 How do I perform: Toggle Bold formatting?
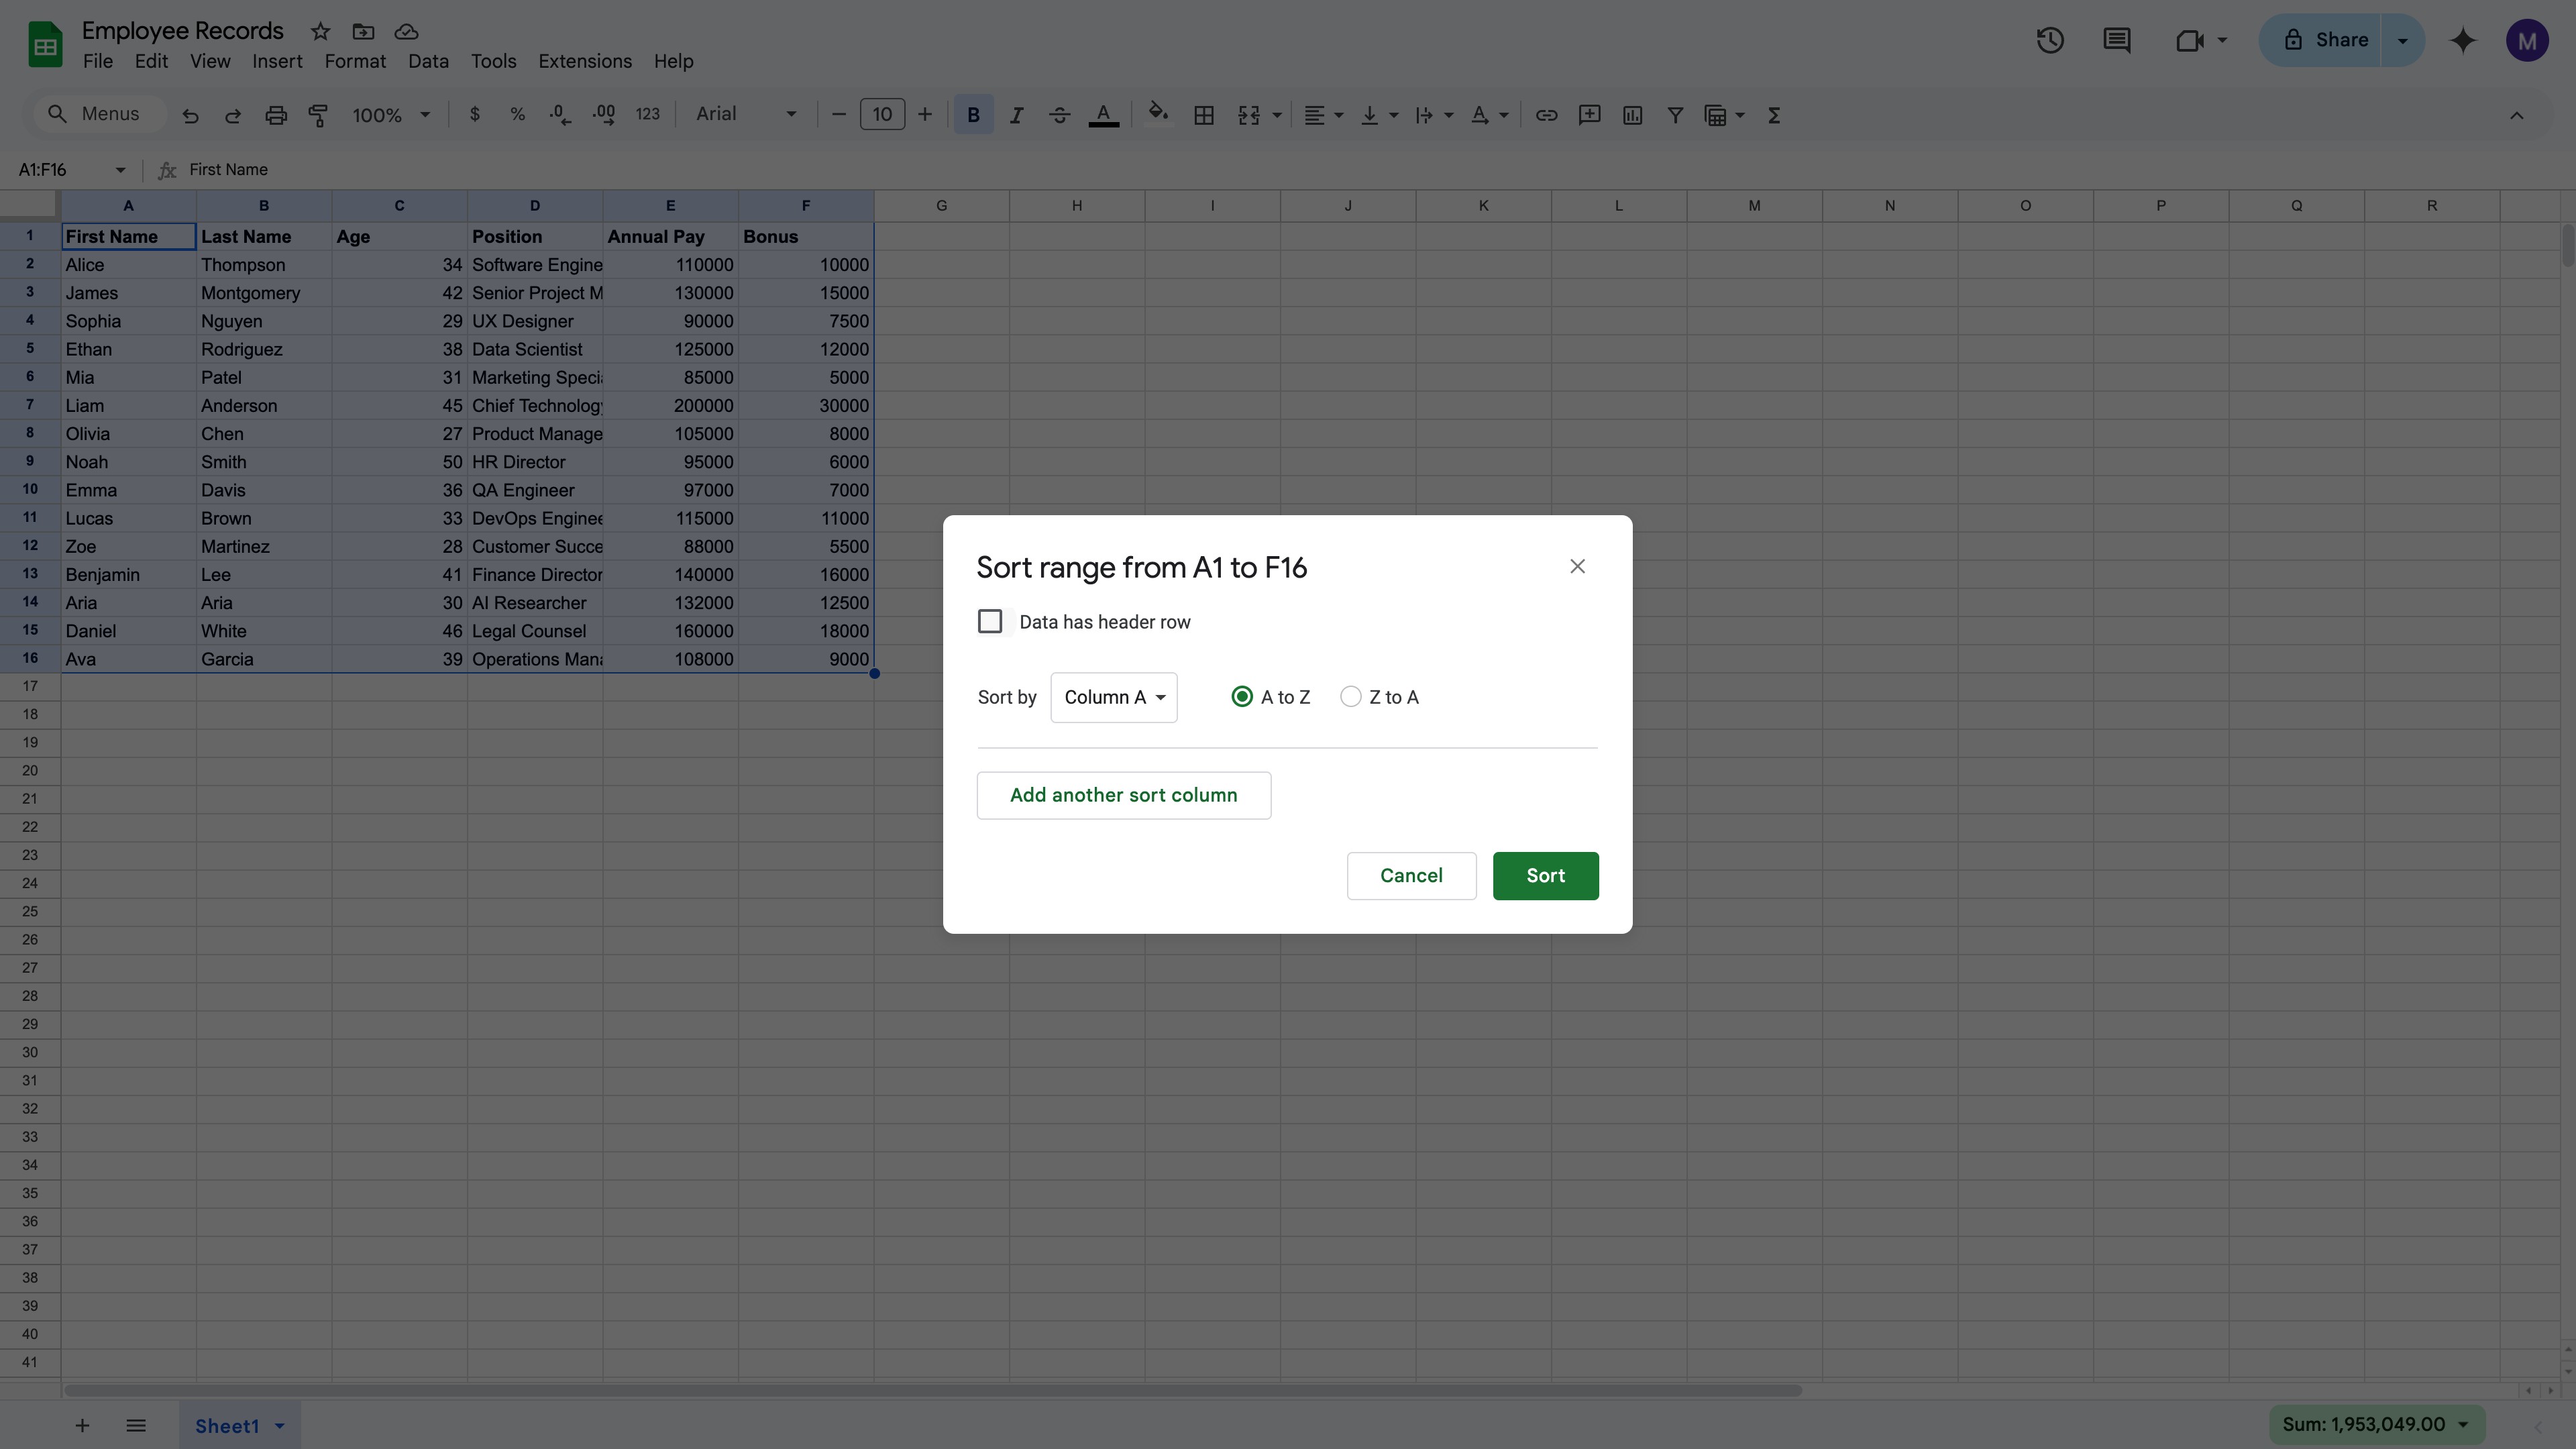[973, 115]
